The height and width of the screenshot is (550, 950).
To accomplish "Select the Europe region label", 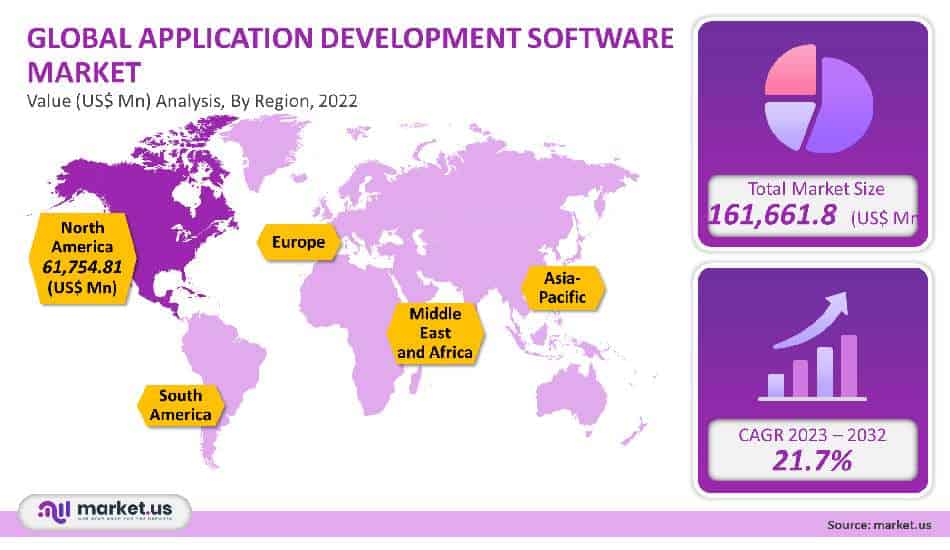I will [x=298, y=243].
